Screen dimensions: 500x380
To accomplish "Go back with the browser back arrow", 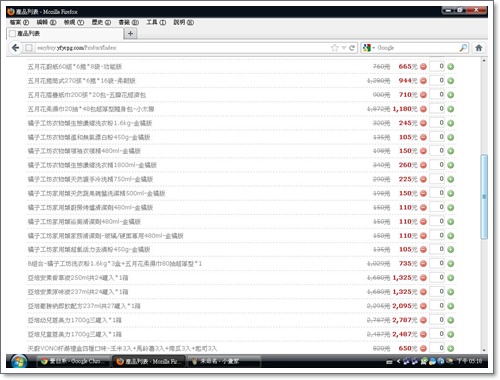I will click(15, 48).
